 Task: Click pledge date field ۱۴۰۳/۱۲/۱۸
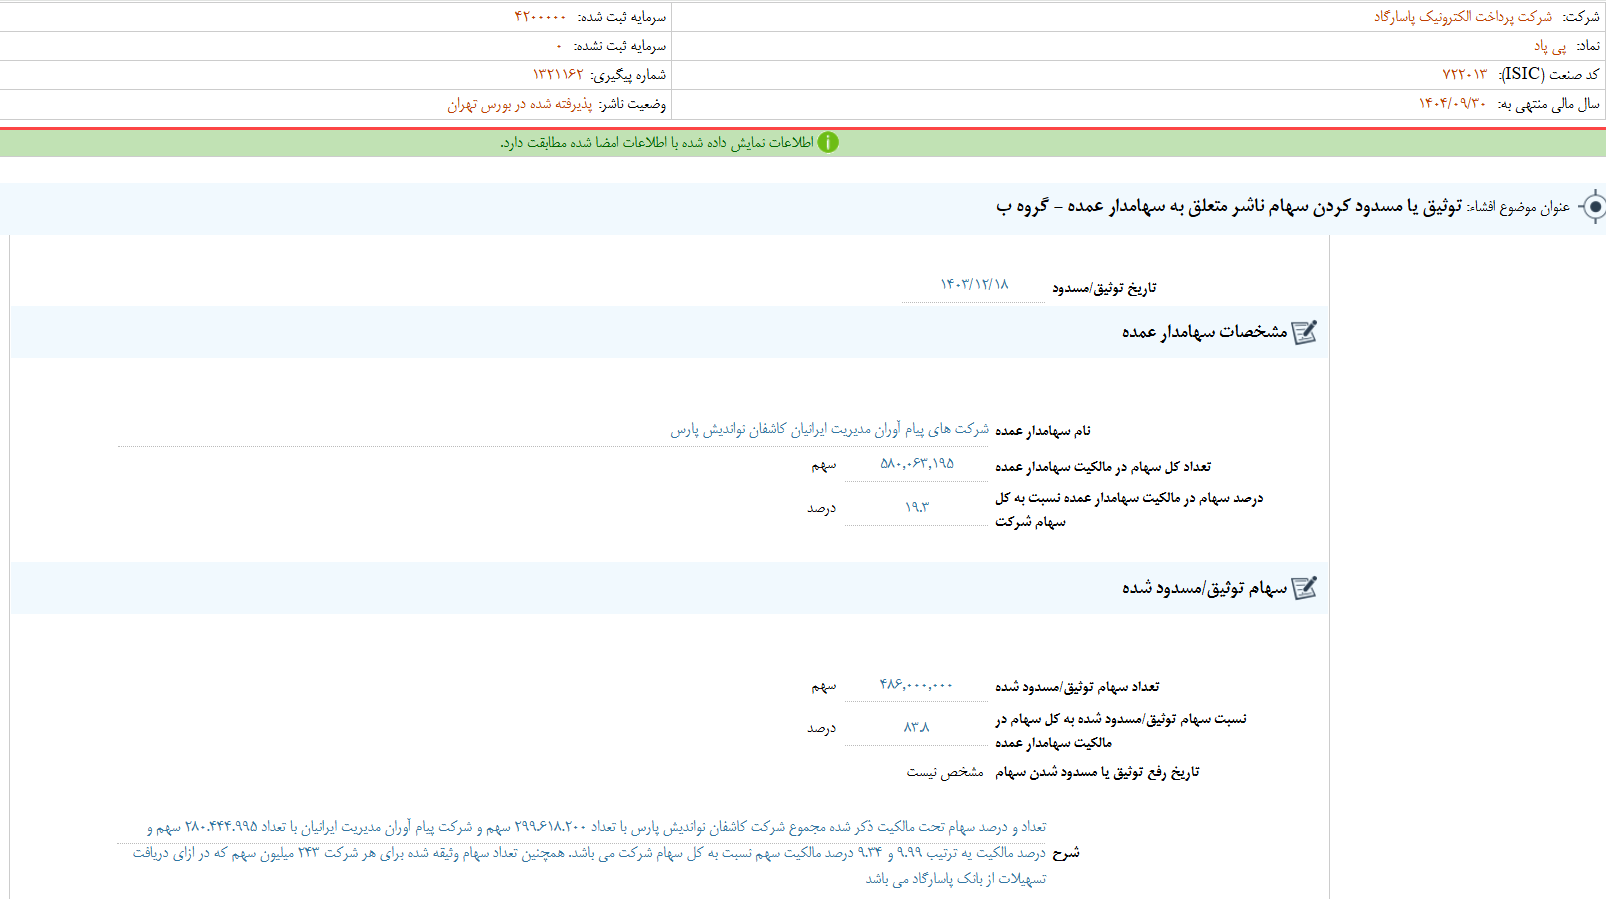974,285
